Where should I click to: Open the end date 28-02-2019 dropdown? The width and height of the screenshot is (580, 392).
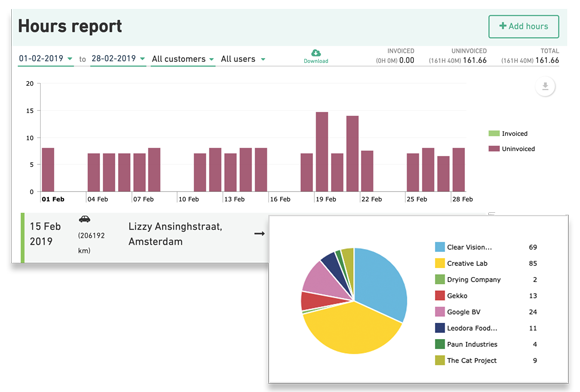tap(118, 59)
